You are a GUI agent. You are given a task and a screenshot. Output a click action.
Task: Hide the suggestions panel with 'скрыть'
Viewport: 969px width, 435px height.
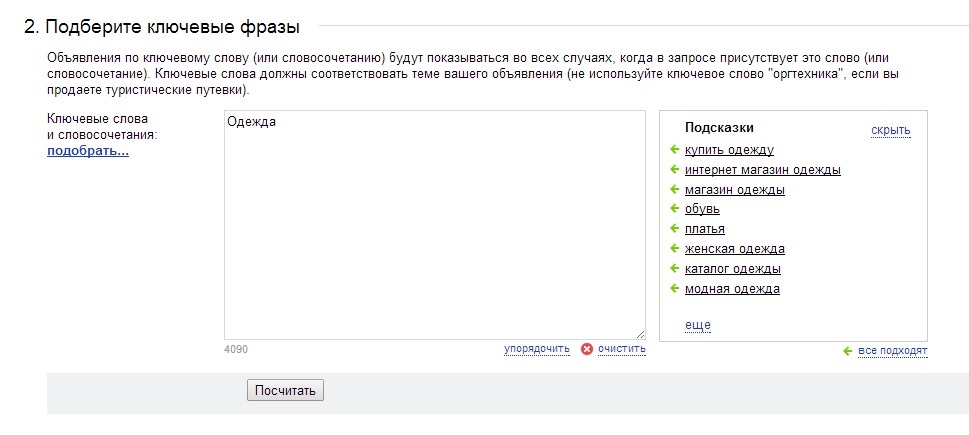coord(890,131)
